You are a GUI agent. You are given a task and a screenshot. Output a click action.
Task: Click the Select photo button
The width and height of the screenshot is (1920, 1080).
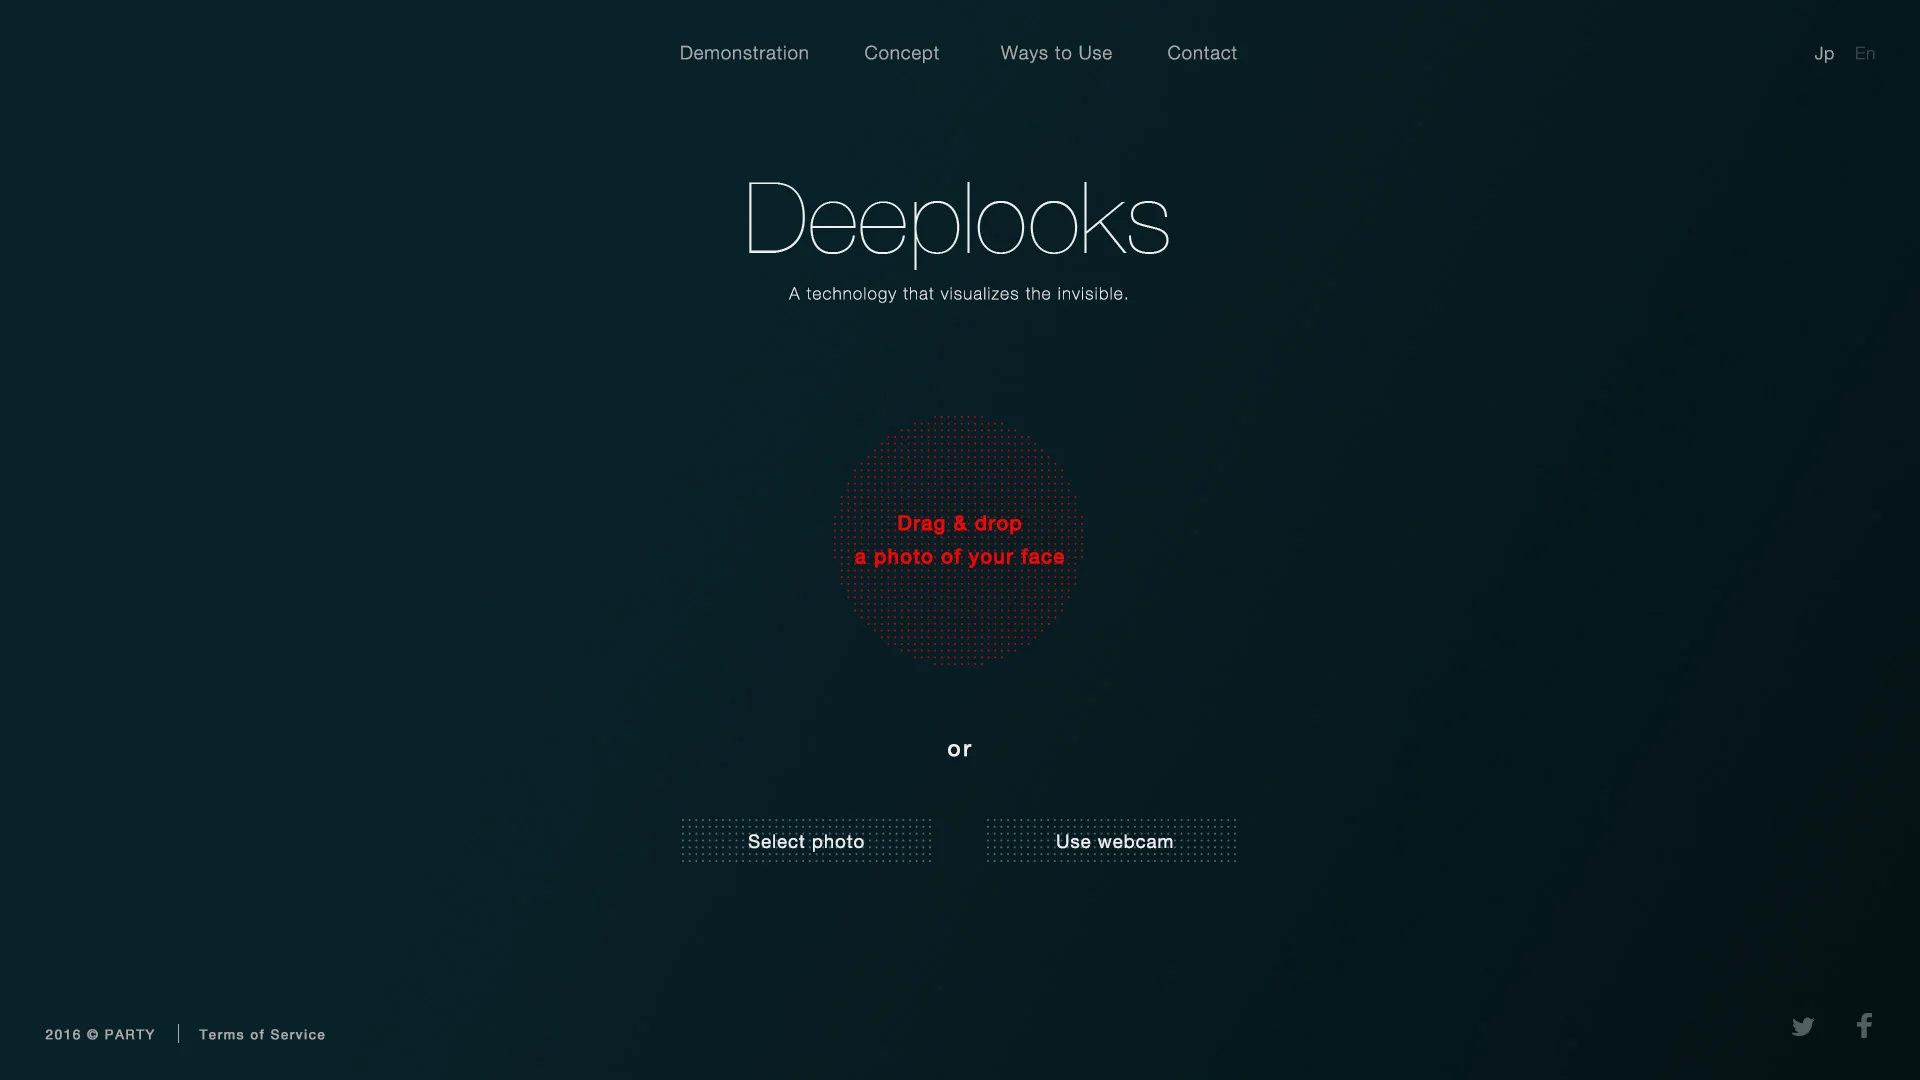coord(806,841)
